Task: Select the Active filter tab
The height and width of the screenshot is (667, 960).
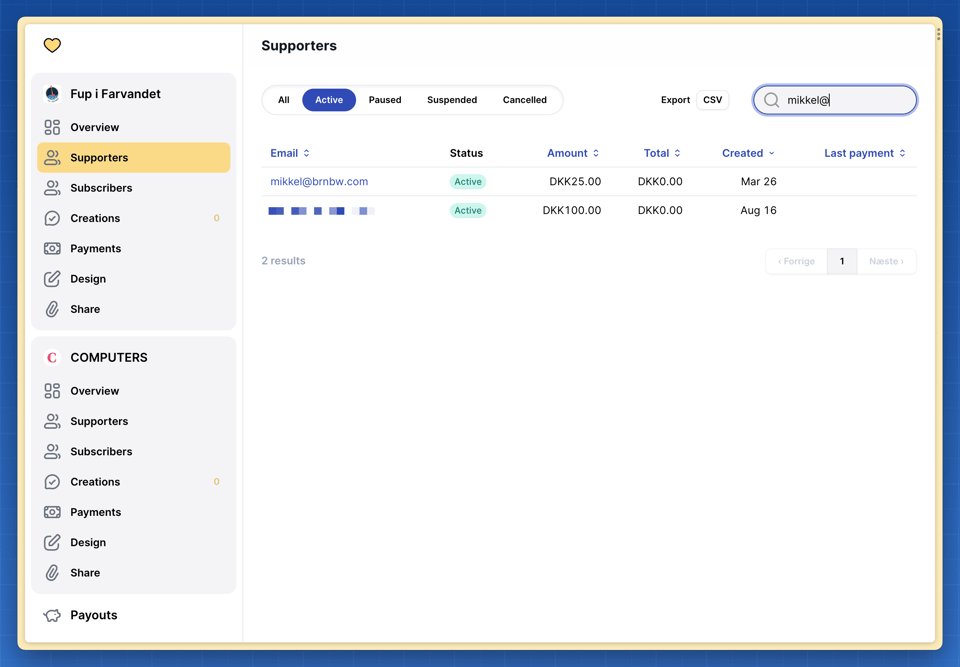Action: [329, 100]
